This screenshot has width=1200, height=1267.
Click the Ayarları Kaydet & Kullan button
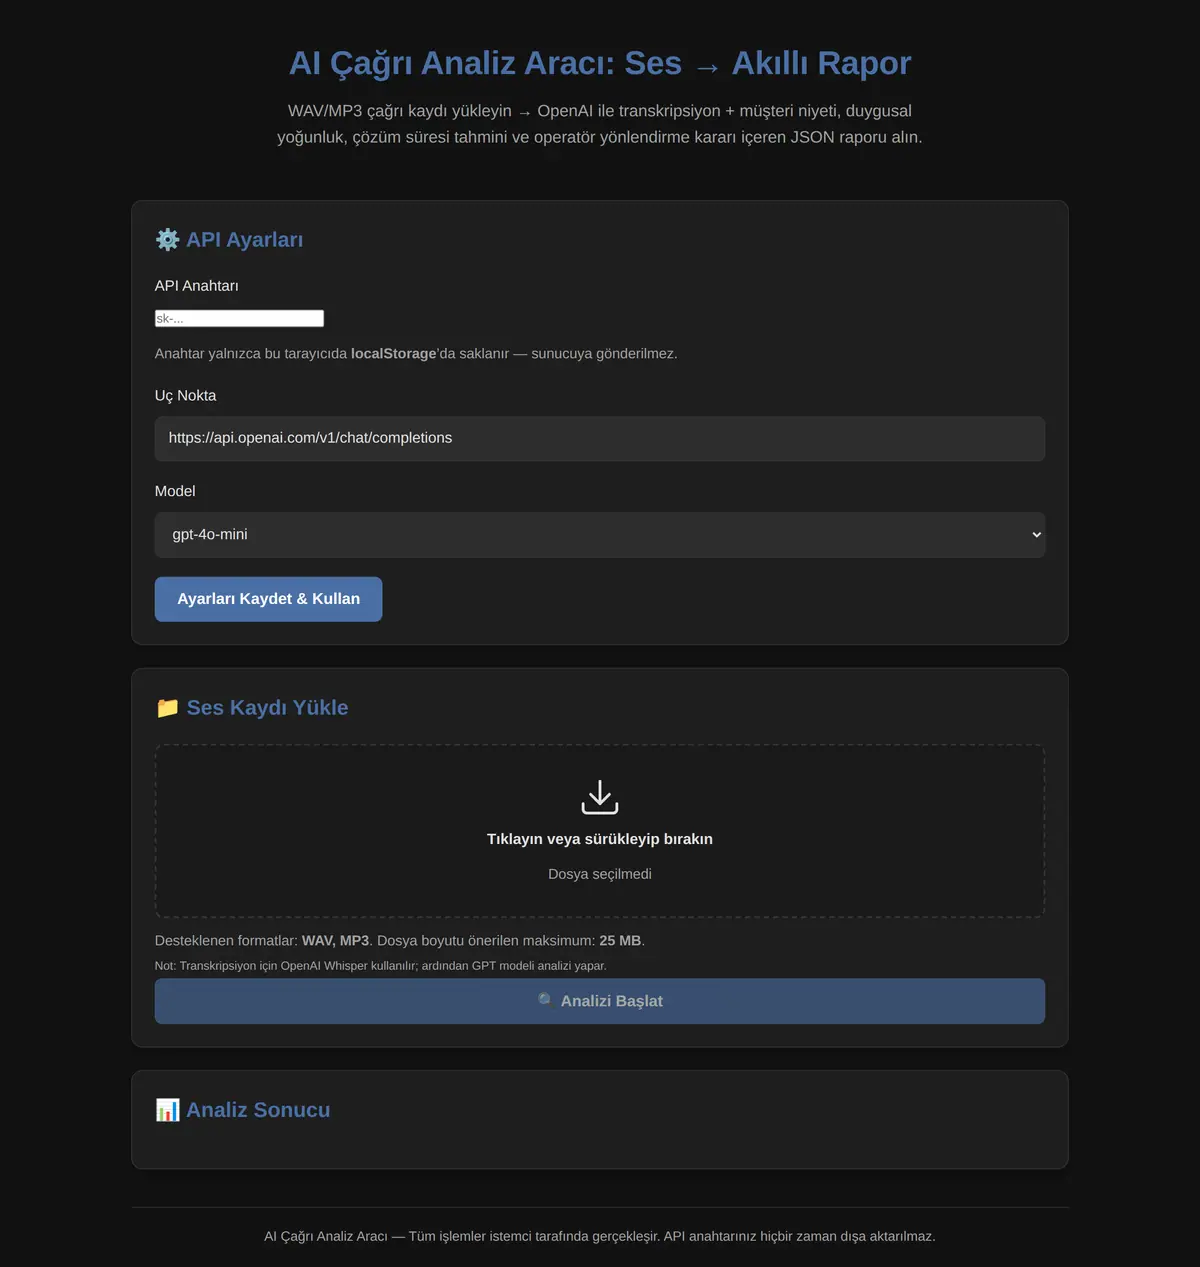tap(268, 599)
